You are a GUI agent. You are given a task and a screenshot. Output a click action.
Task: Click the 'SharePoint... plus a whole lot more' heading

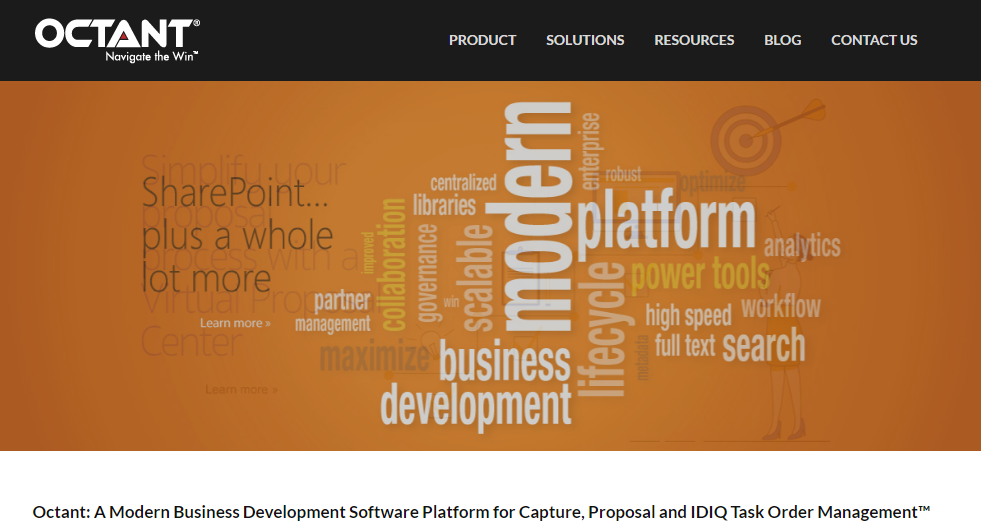[x=237, y=235]
